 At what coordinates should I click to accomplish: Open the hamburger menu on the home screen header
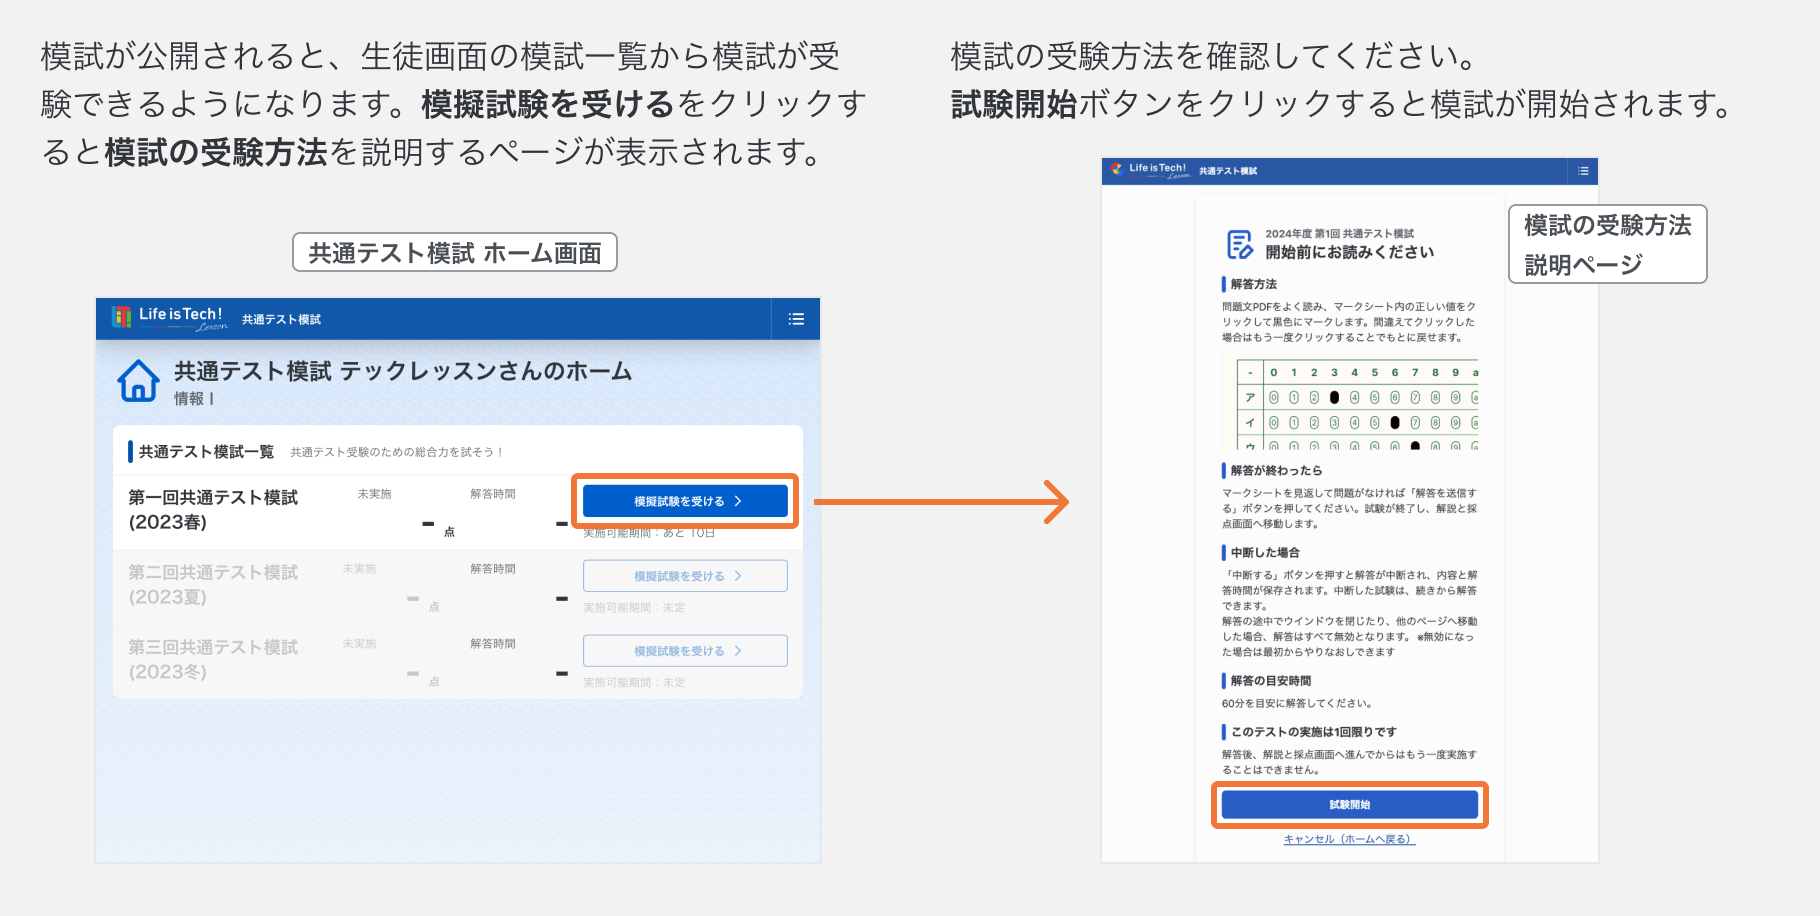click(796, 319)
